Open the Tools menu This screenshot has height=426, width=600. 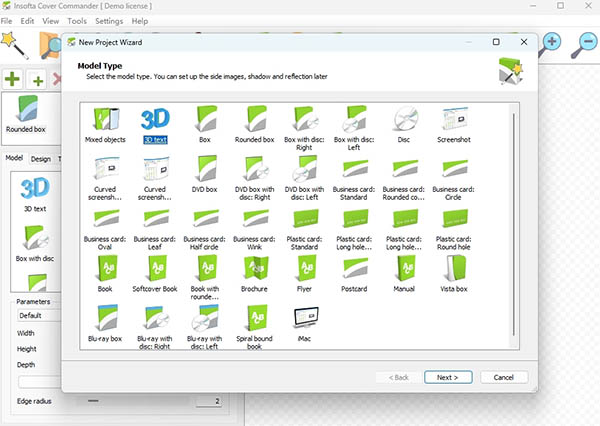77,21
